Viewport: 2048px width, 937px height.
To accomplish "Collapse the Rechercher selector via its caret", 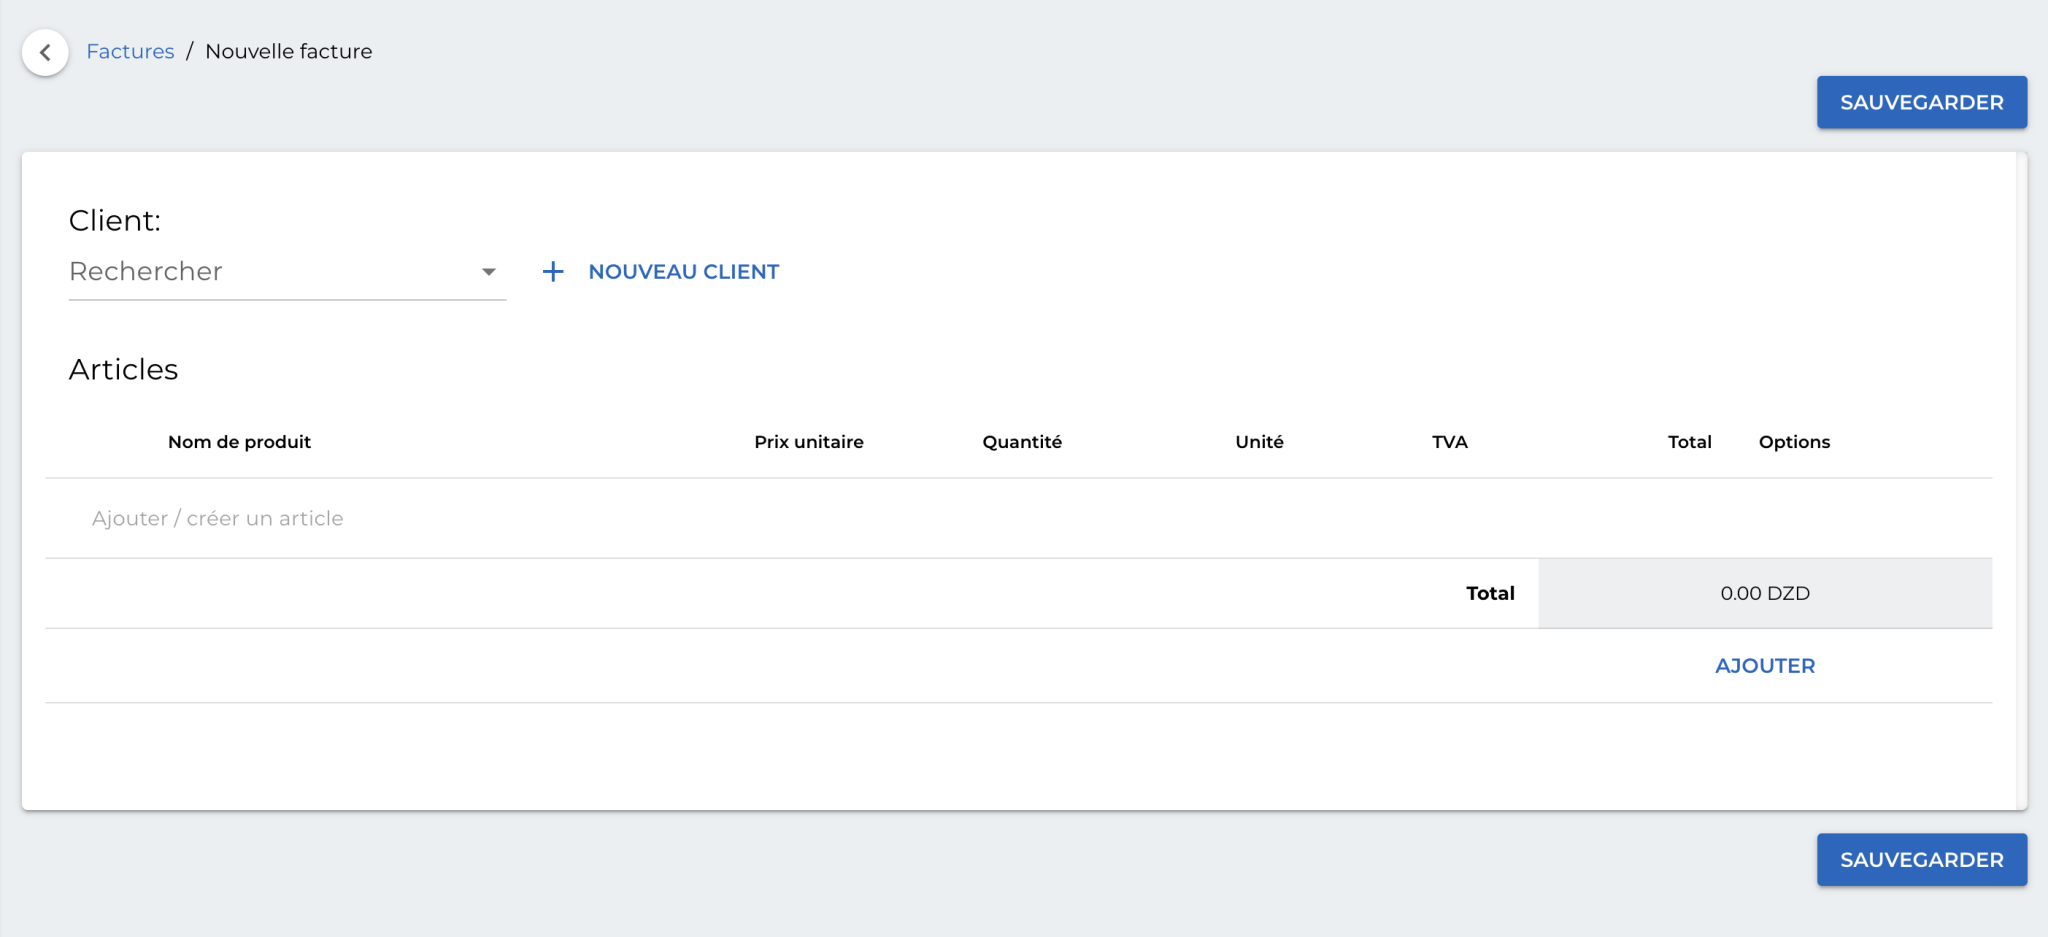I will (488, 271).
